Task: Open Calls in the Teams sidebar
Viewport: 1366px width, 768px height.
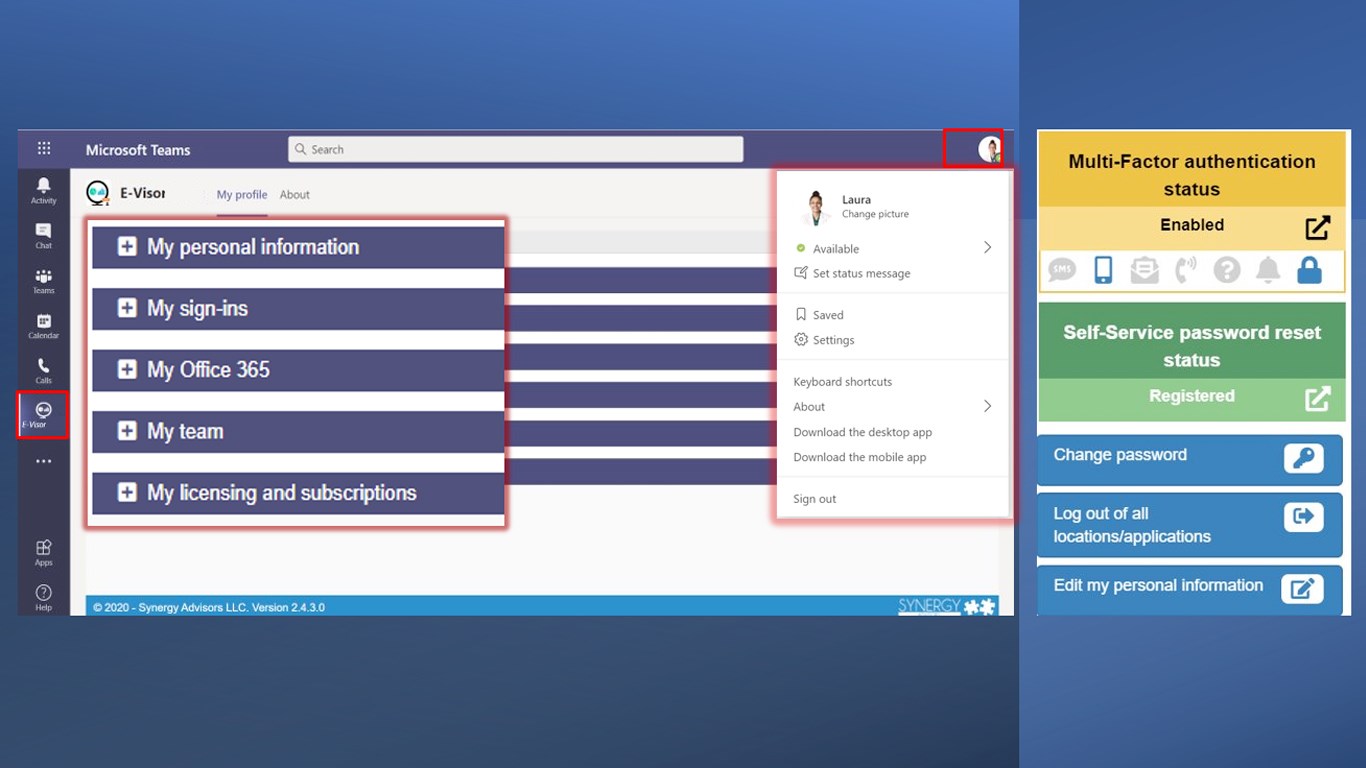Action: [44, 371]
